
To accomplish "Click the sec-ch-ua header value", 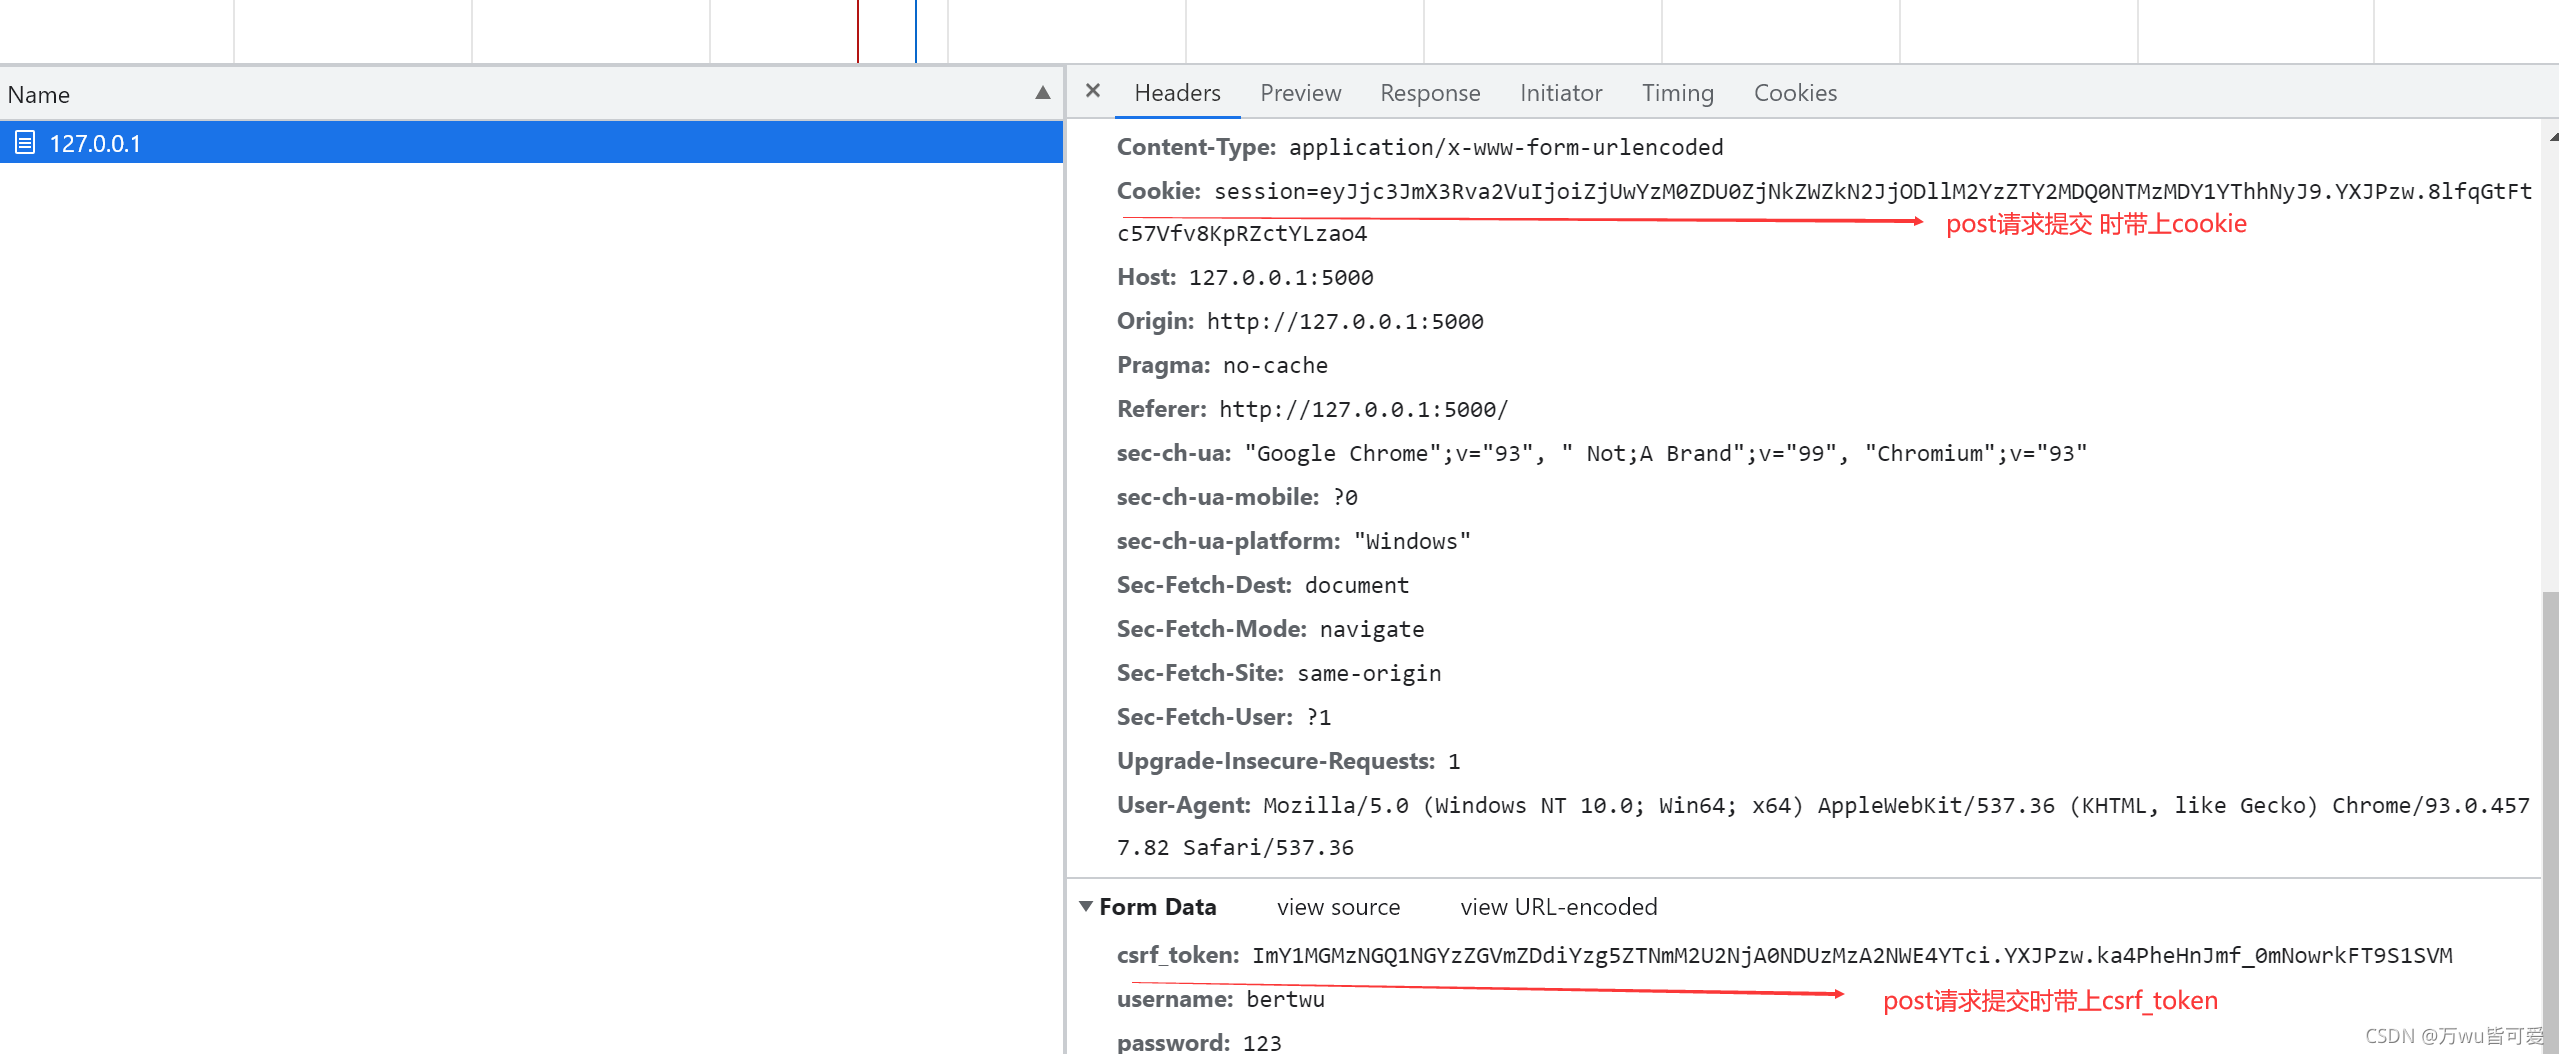I will pos(1665,453).
